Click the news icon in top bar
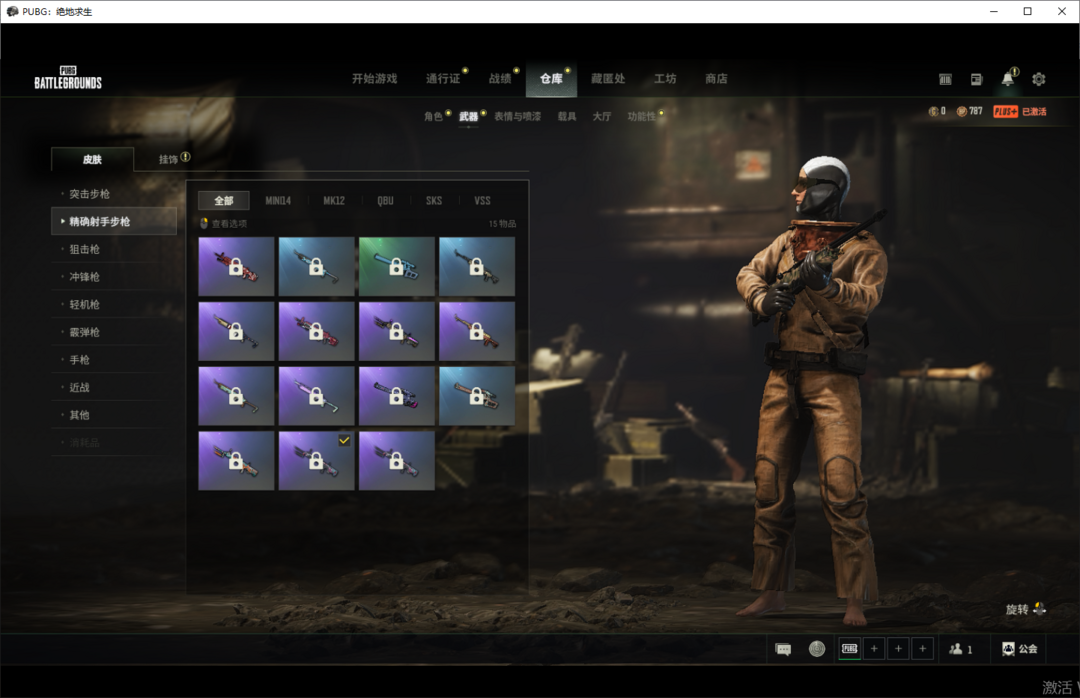 (x=976, y=79)
